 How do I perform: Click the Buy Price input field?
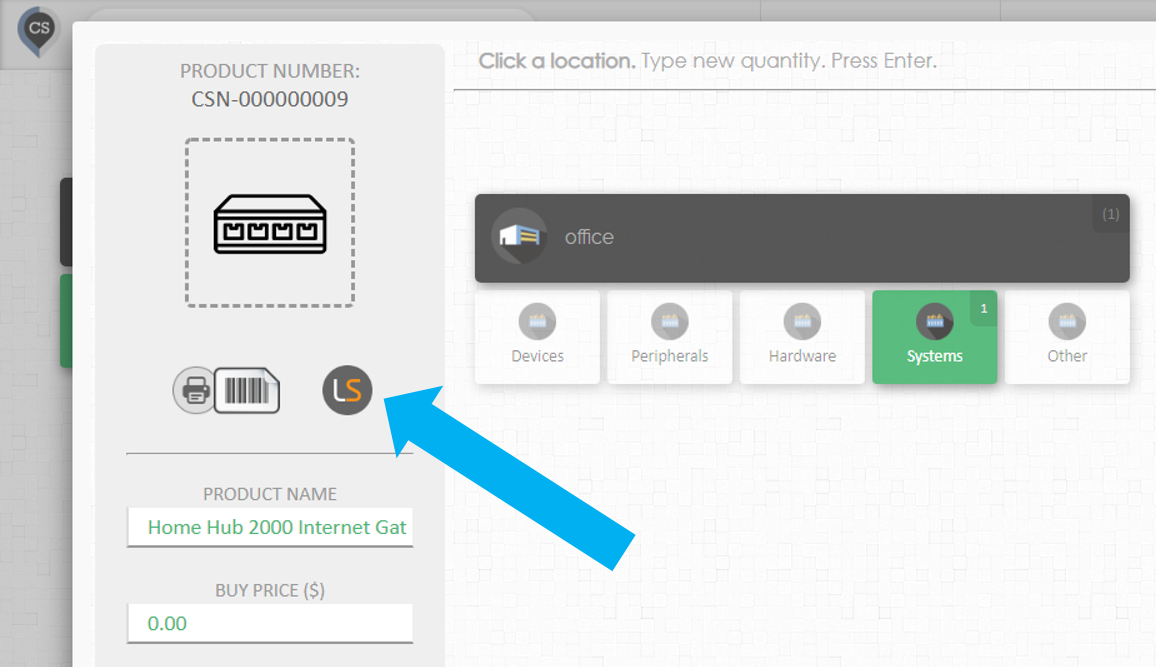point(270,624)
